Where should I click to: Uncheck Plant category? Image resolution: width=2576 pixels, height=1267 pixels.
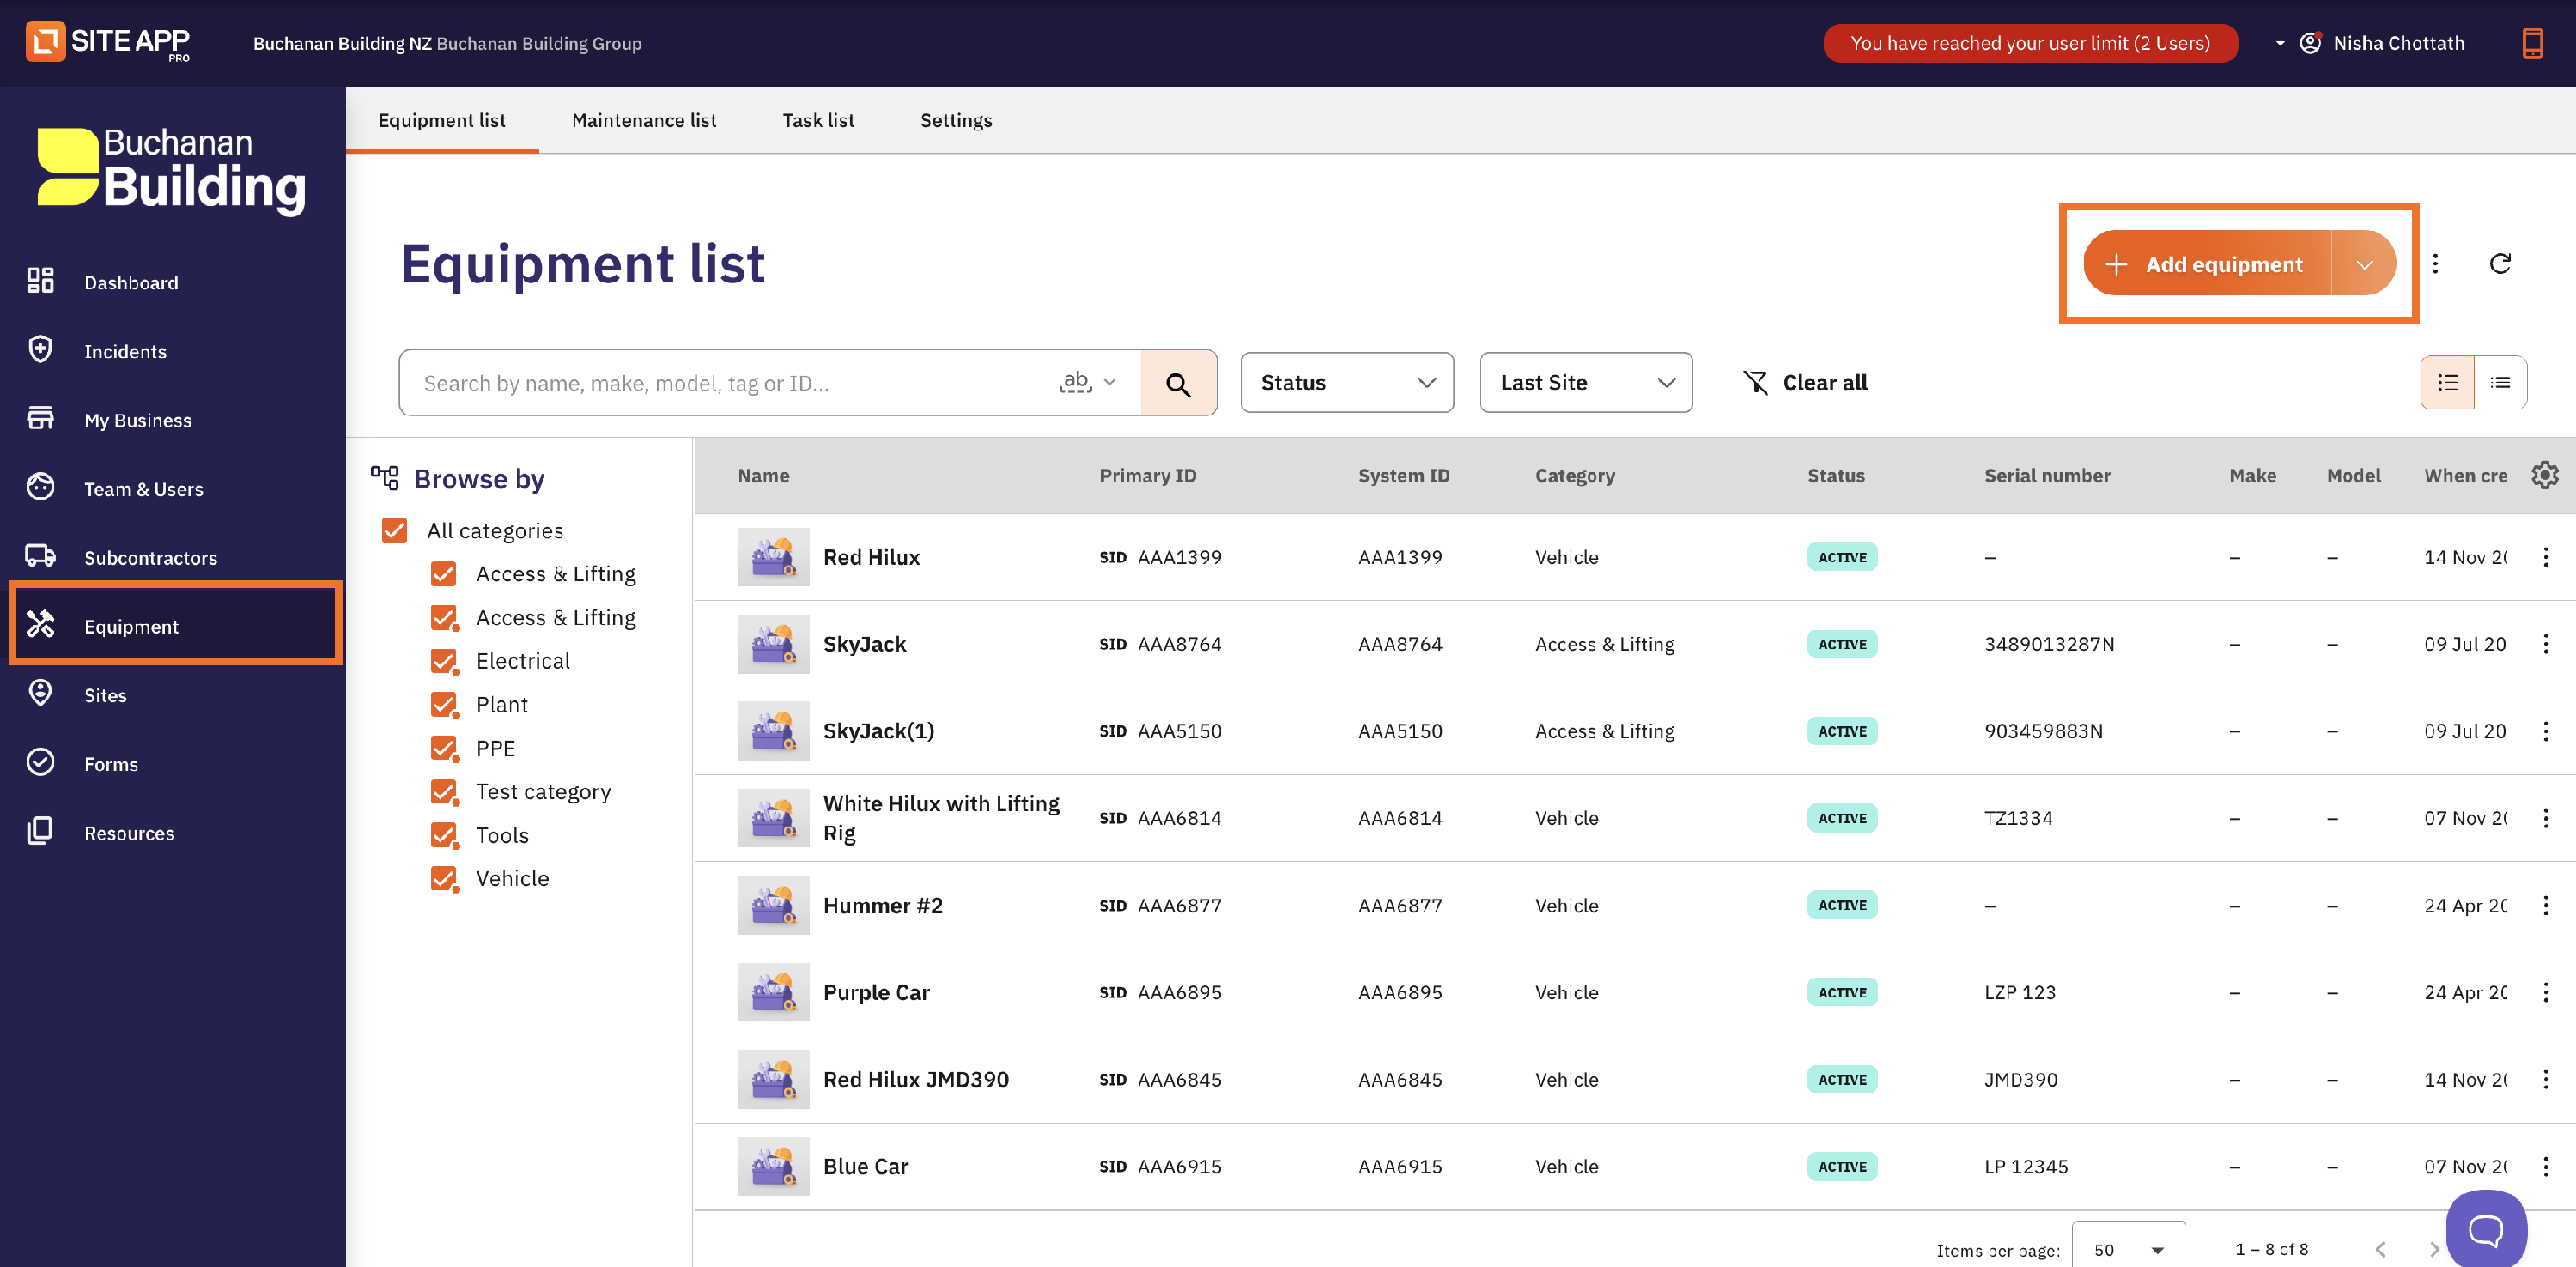[x=444, y=705]
